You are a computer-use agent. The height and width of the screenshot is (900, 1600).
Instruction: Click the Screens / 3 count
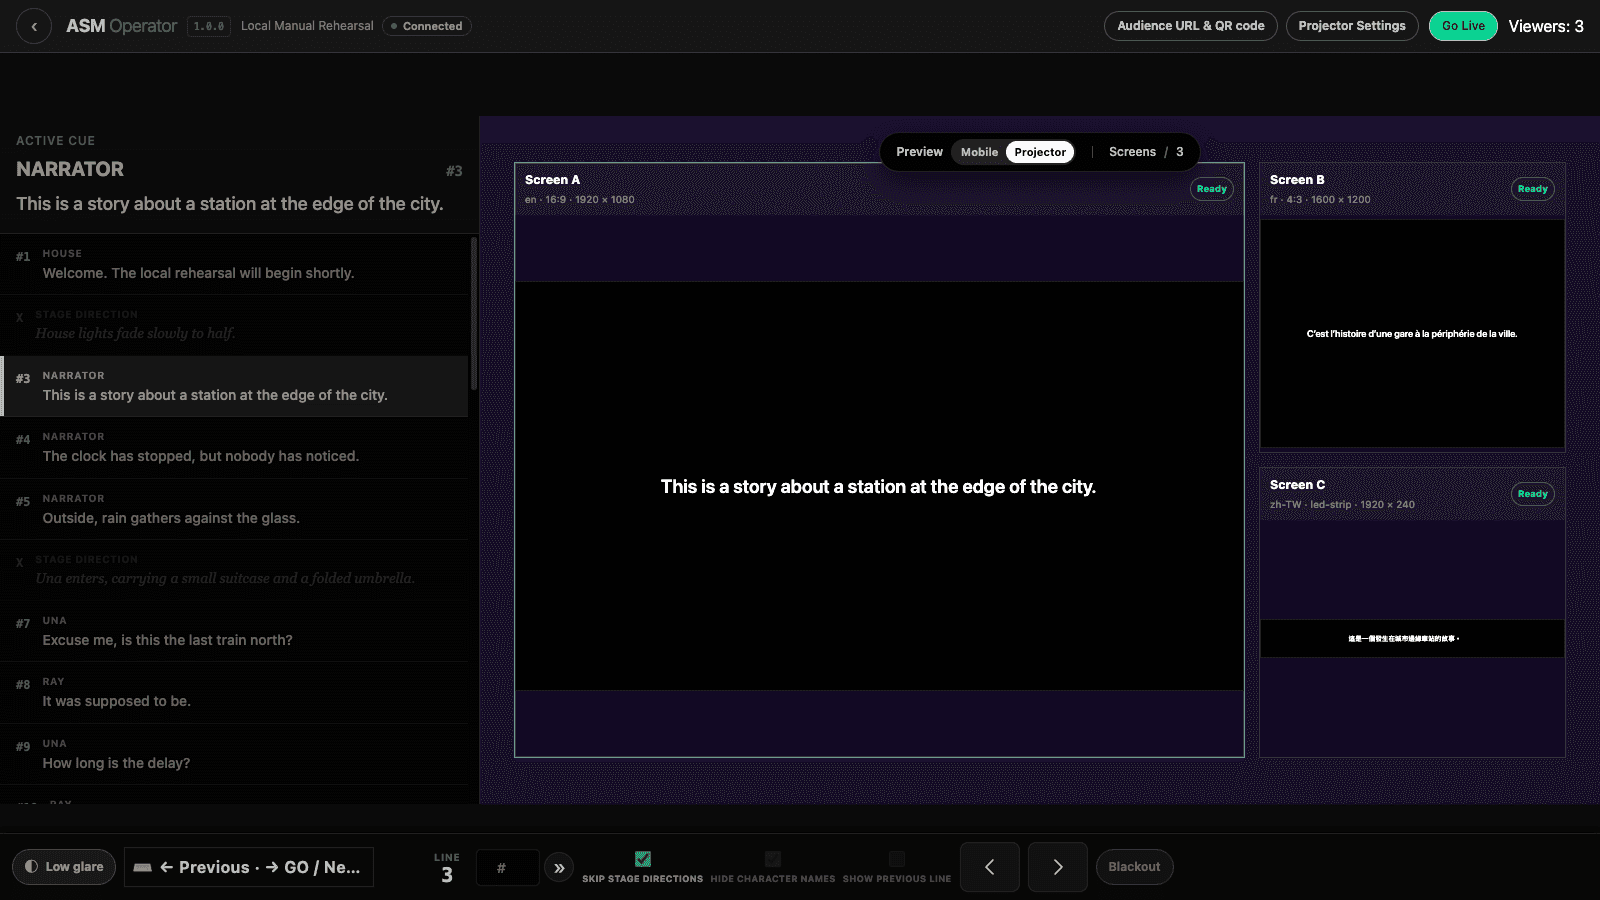pos(1146,152)
